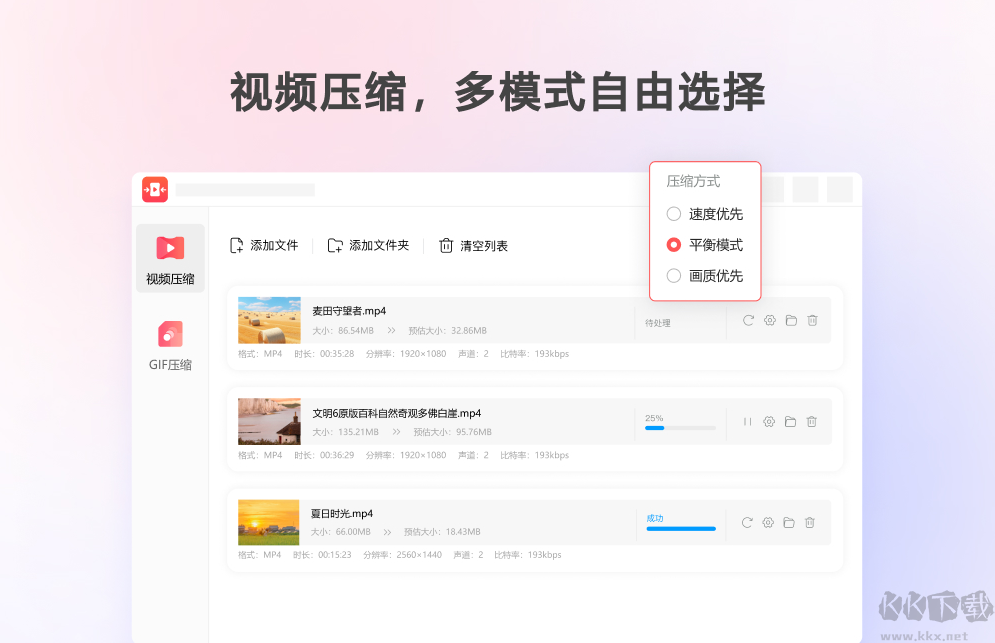This screenshot has width=995, height=643.
Task: Choose the 平衡模式 compression mode
Action: click(x=674, y=244)
